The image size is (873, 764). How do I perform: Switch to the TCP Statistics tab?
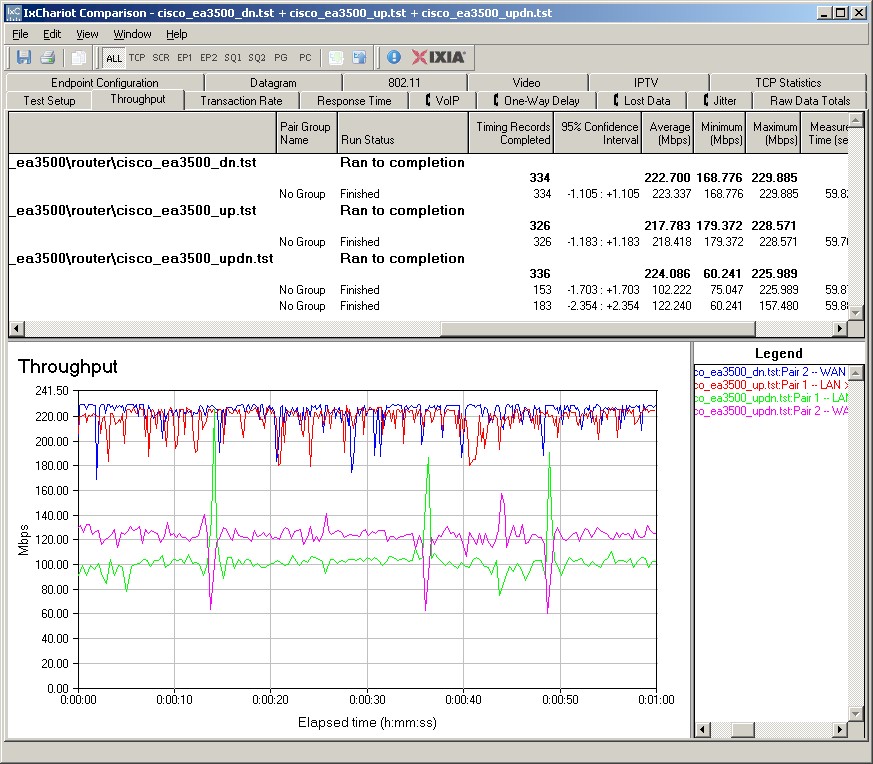(788, 82)
